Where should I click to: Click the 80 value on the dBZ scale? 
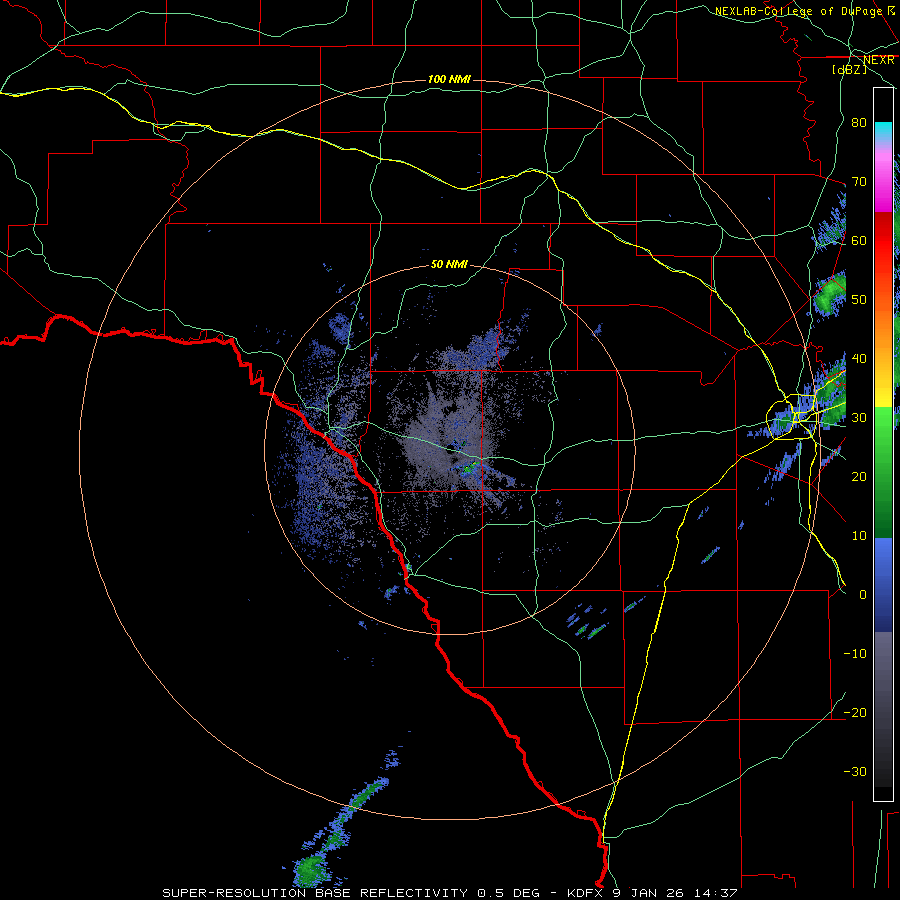point(859,122)
